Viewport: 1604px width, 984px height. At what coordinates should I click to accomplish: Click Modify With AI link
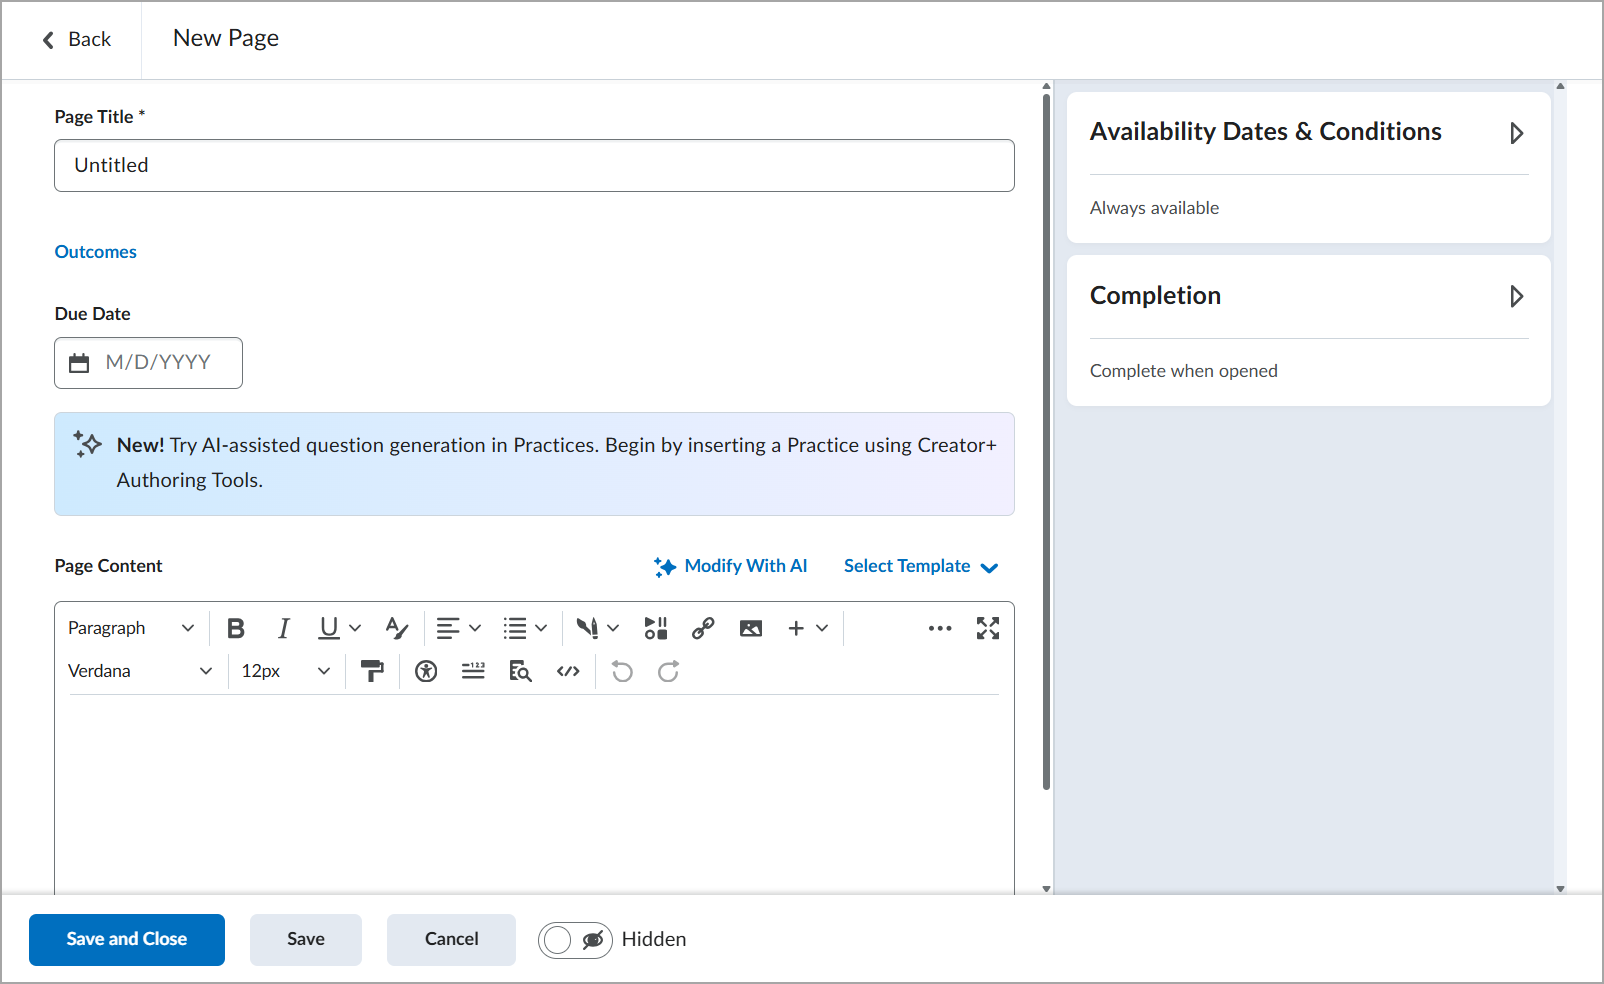coord(731,566)
